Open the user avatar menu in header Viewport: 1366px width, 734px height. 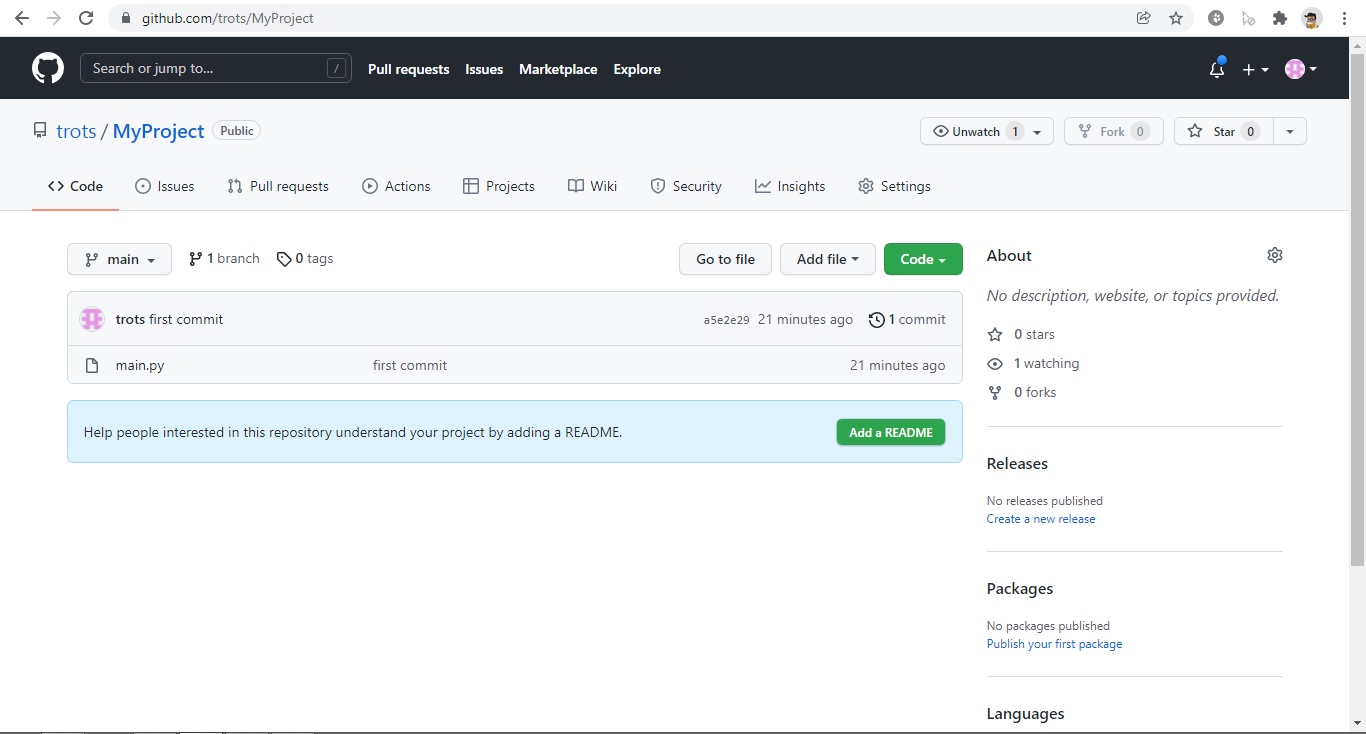tap(1301, 69)
